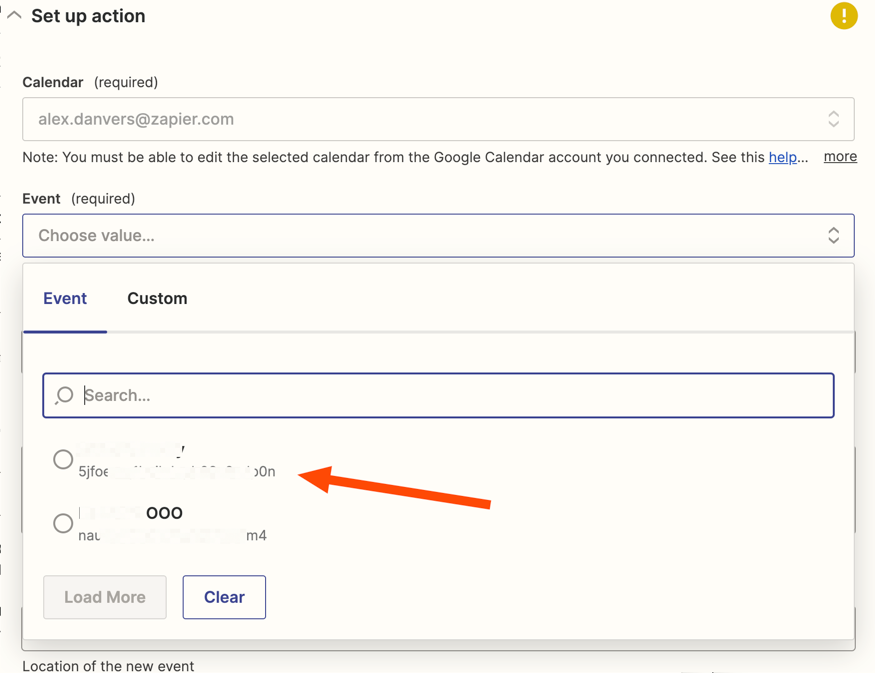This screenshot has height=673, width=875.
Task: Choose the event labeled OOO
Action: (164, 513)
